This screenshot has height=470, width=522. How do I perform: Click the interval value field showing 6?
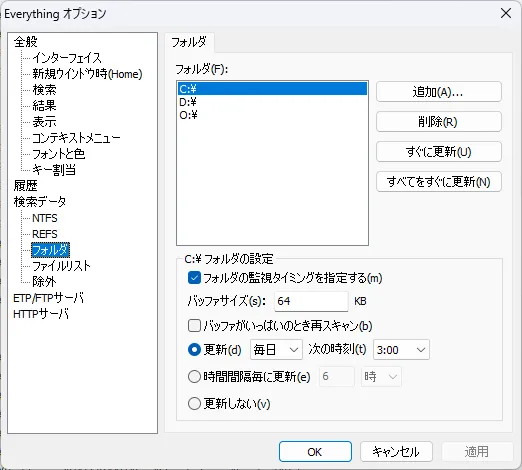336,377
